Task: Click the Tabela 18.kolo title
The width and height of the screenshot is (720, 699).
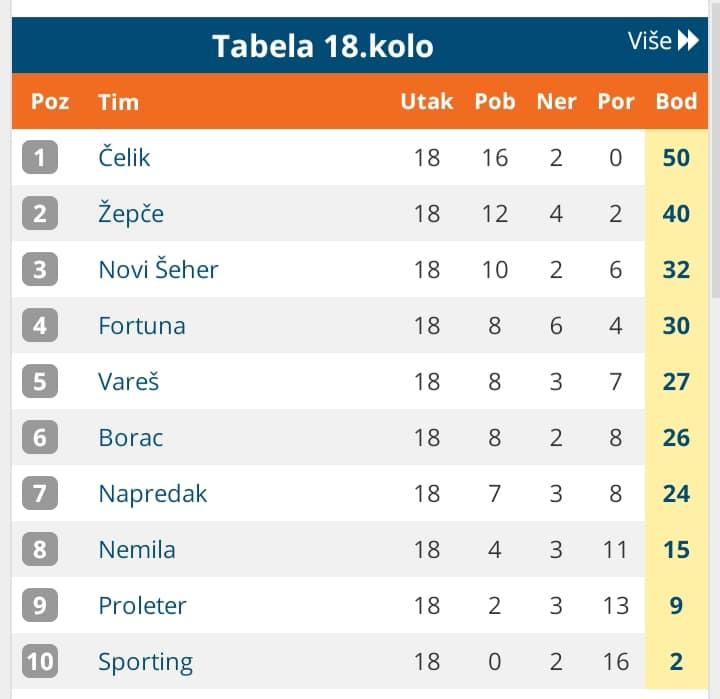Action: (323, 46)
